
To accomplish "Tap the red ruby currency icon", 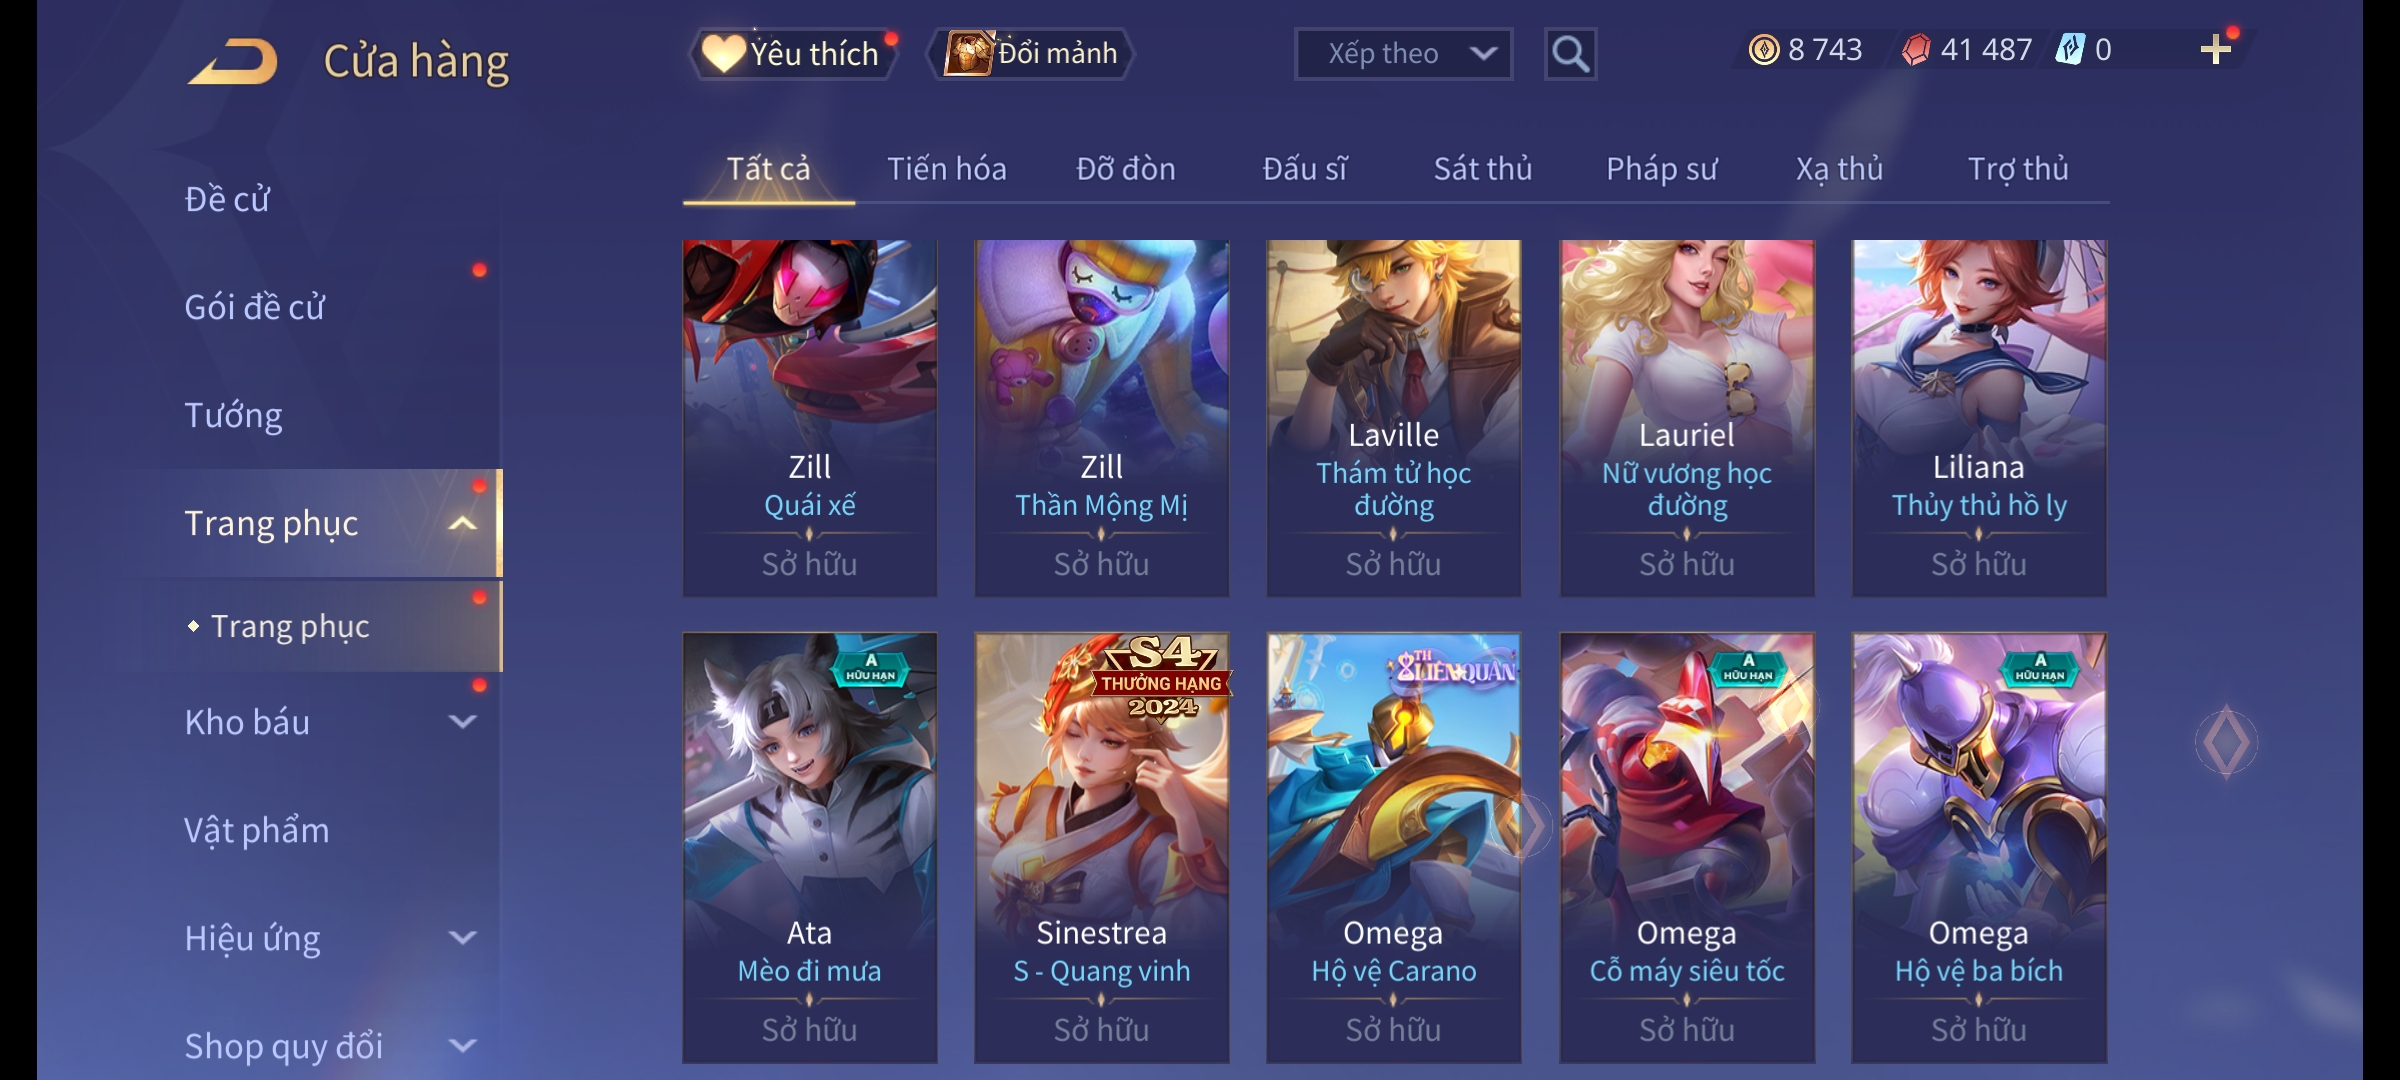I will 1916,50.
